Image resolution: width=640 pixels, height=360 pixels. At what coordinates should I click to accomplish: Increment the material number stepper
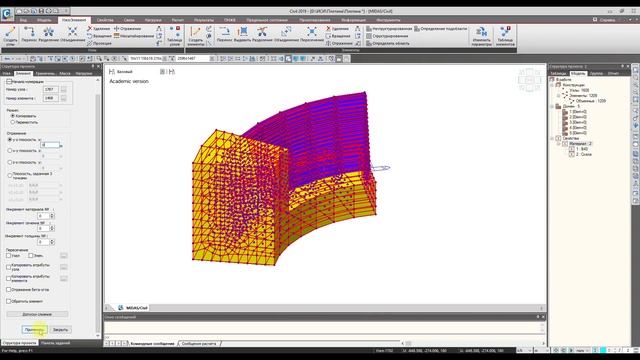[52, 214]
